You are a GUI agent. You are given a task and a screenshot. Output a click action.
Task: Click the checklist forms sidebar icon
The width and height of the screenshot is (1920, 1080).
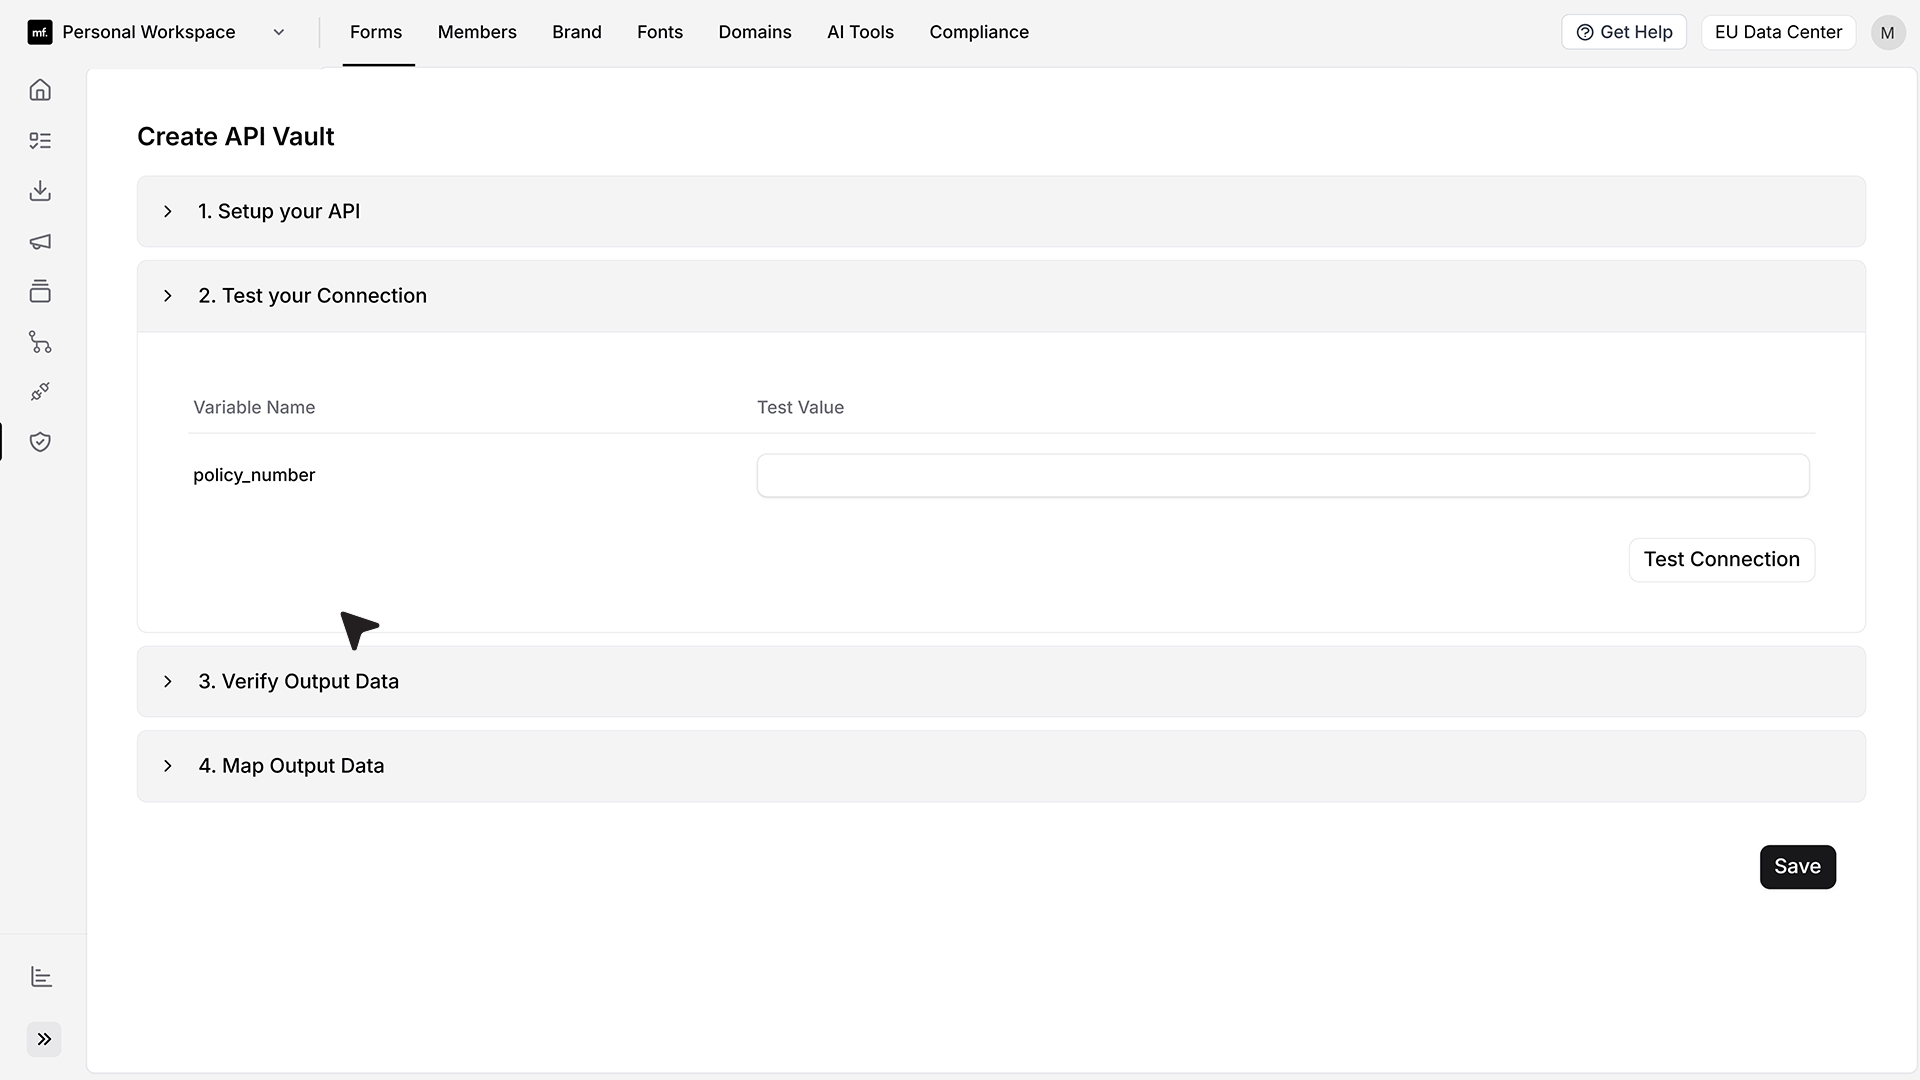point(40,141)
